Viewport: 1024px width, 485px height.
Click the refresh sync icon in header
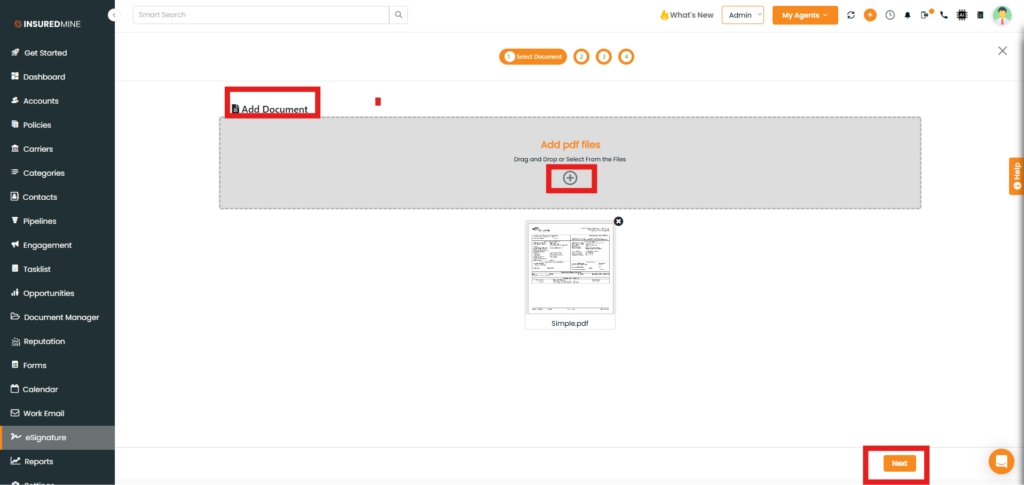851,15
